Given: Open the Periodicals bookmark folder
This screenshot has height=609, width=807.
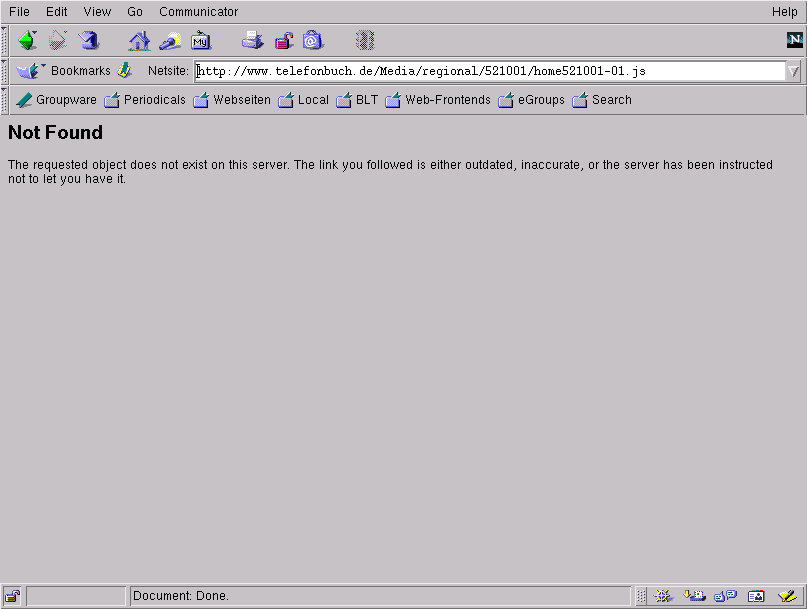Looking at the screenshot, I should pyautogui.click(x=145, y=100).
